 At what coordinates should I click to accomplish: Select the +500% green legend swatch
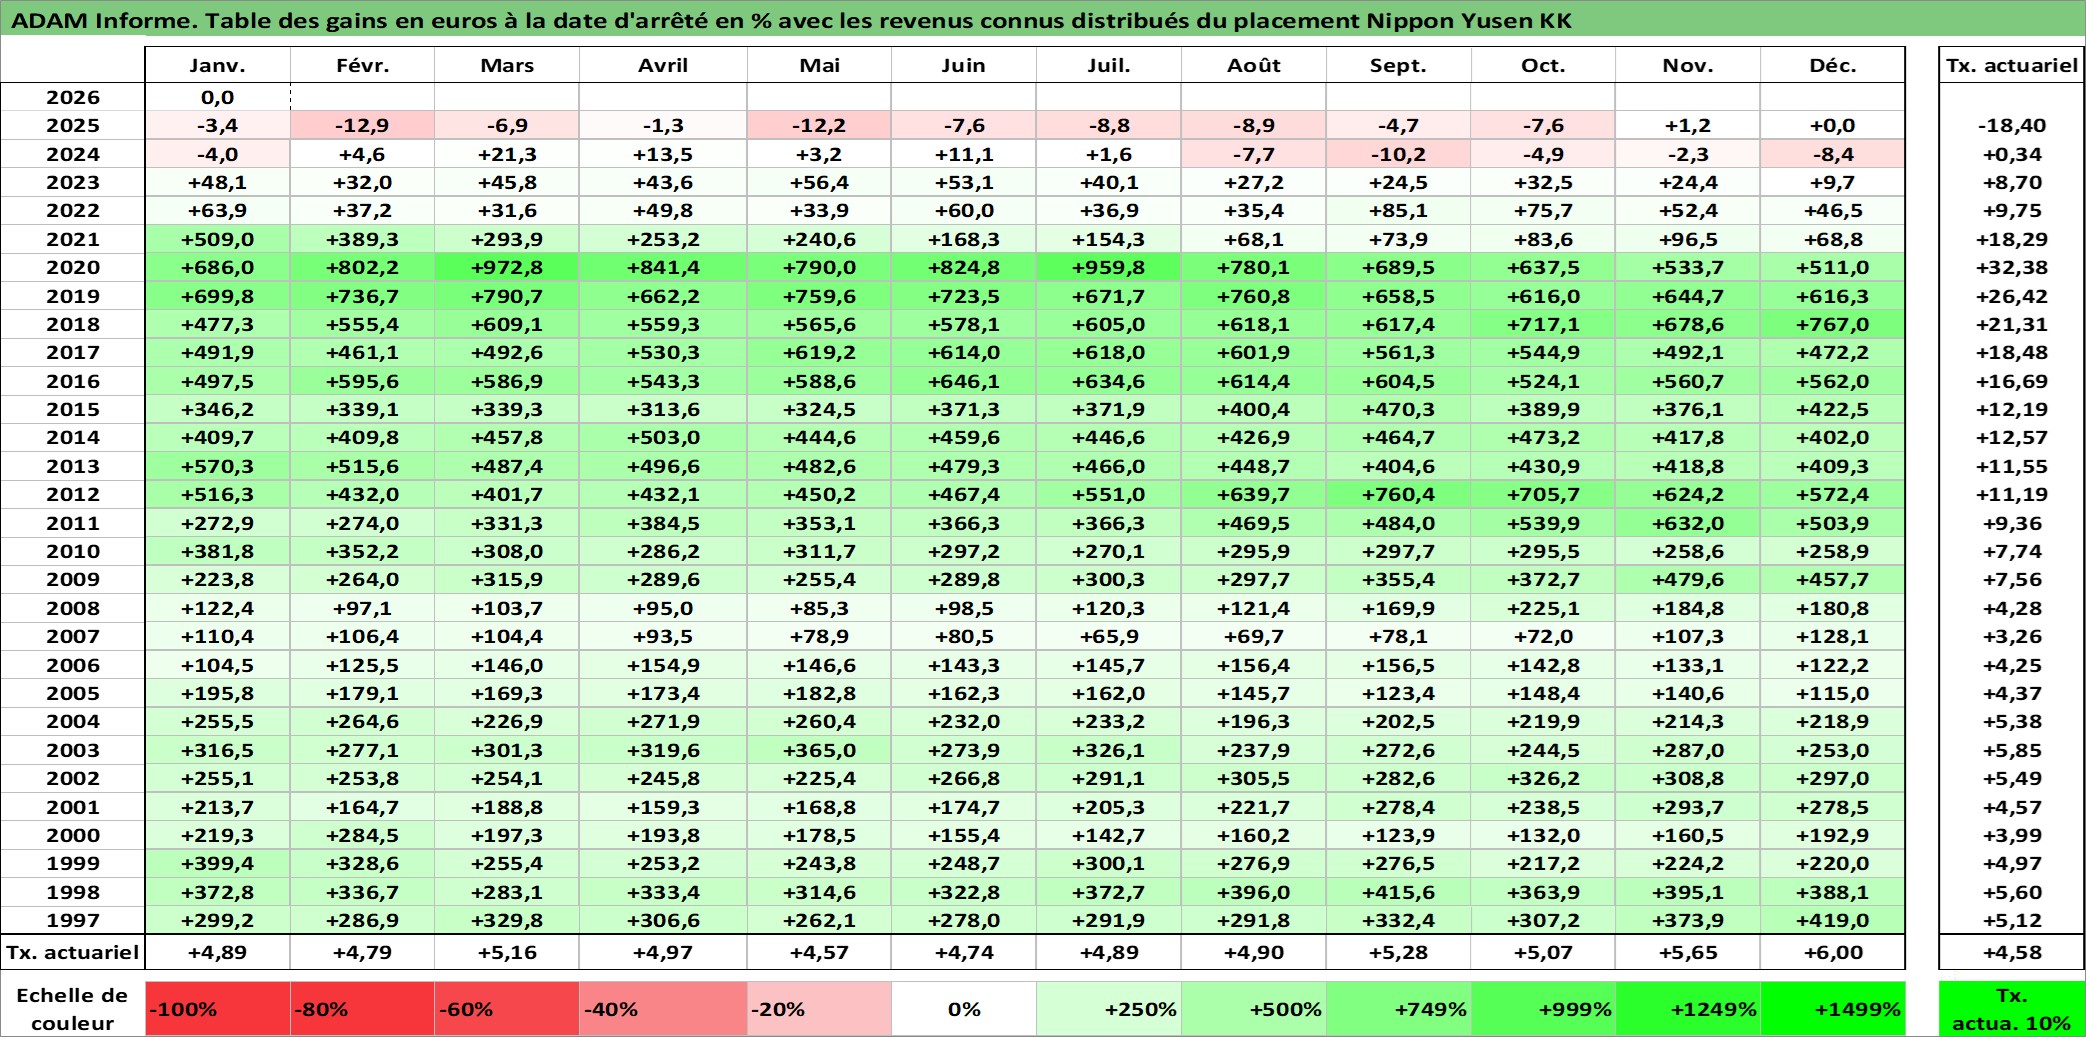tap(1254, 1009)
